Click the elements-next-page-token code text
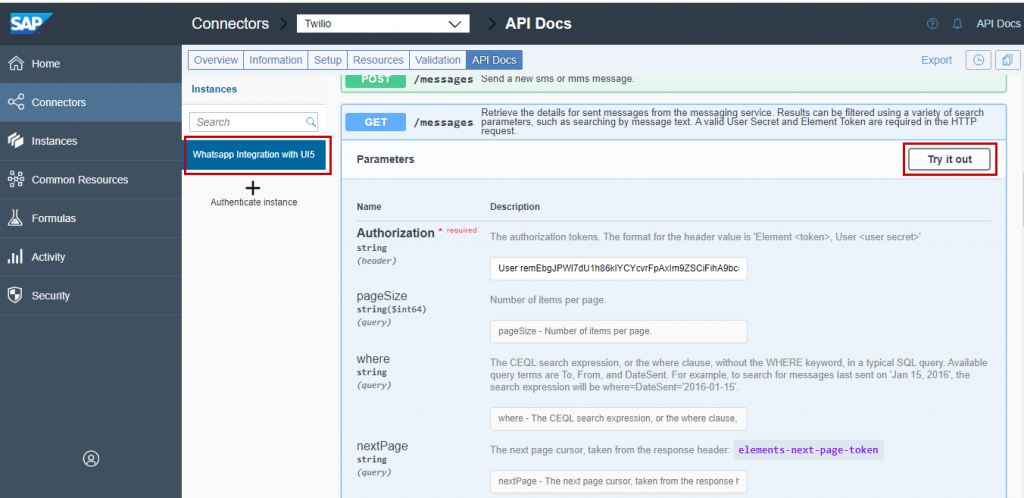The image size is (1024, 498). [809, 450]
